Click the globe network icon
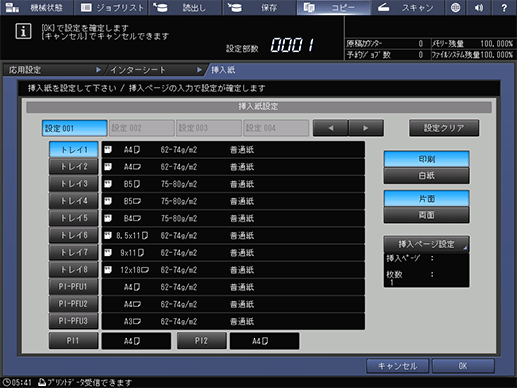The height and width of the screenshot is (388, 517). (x=455, y=7)
